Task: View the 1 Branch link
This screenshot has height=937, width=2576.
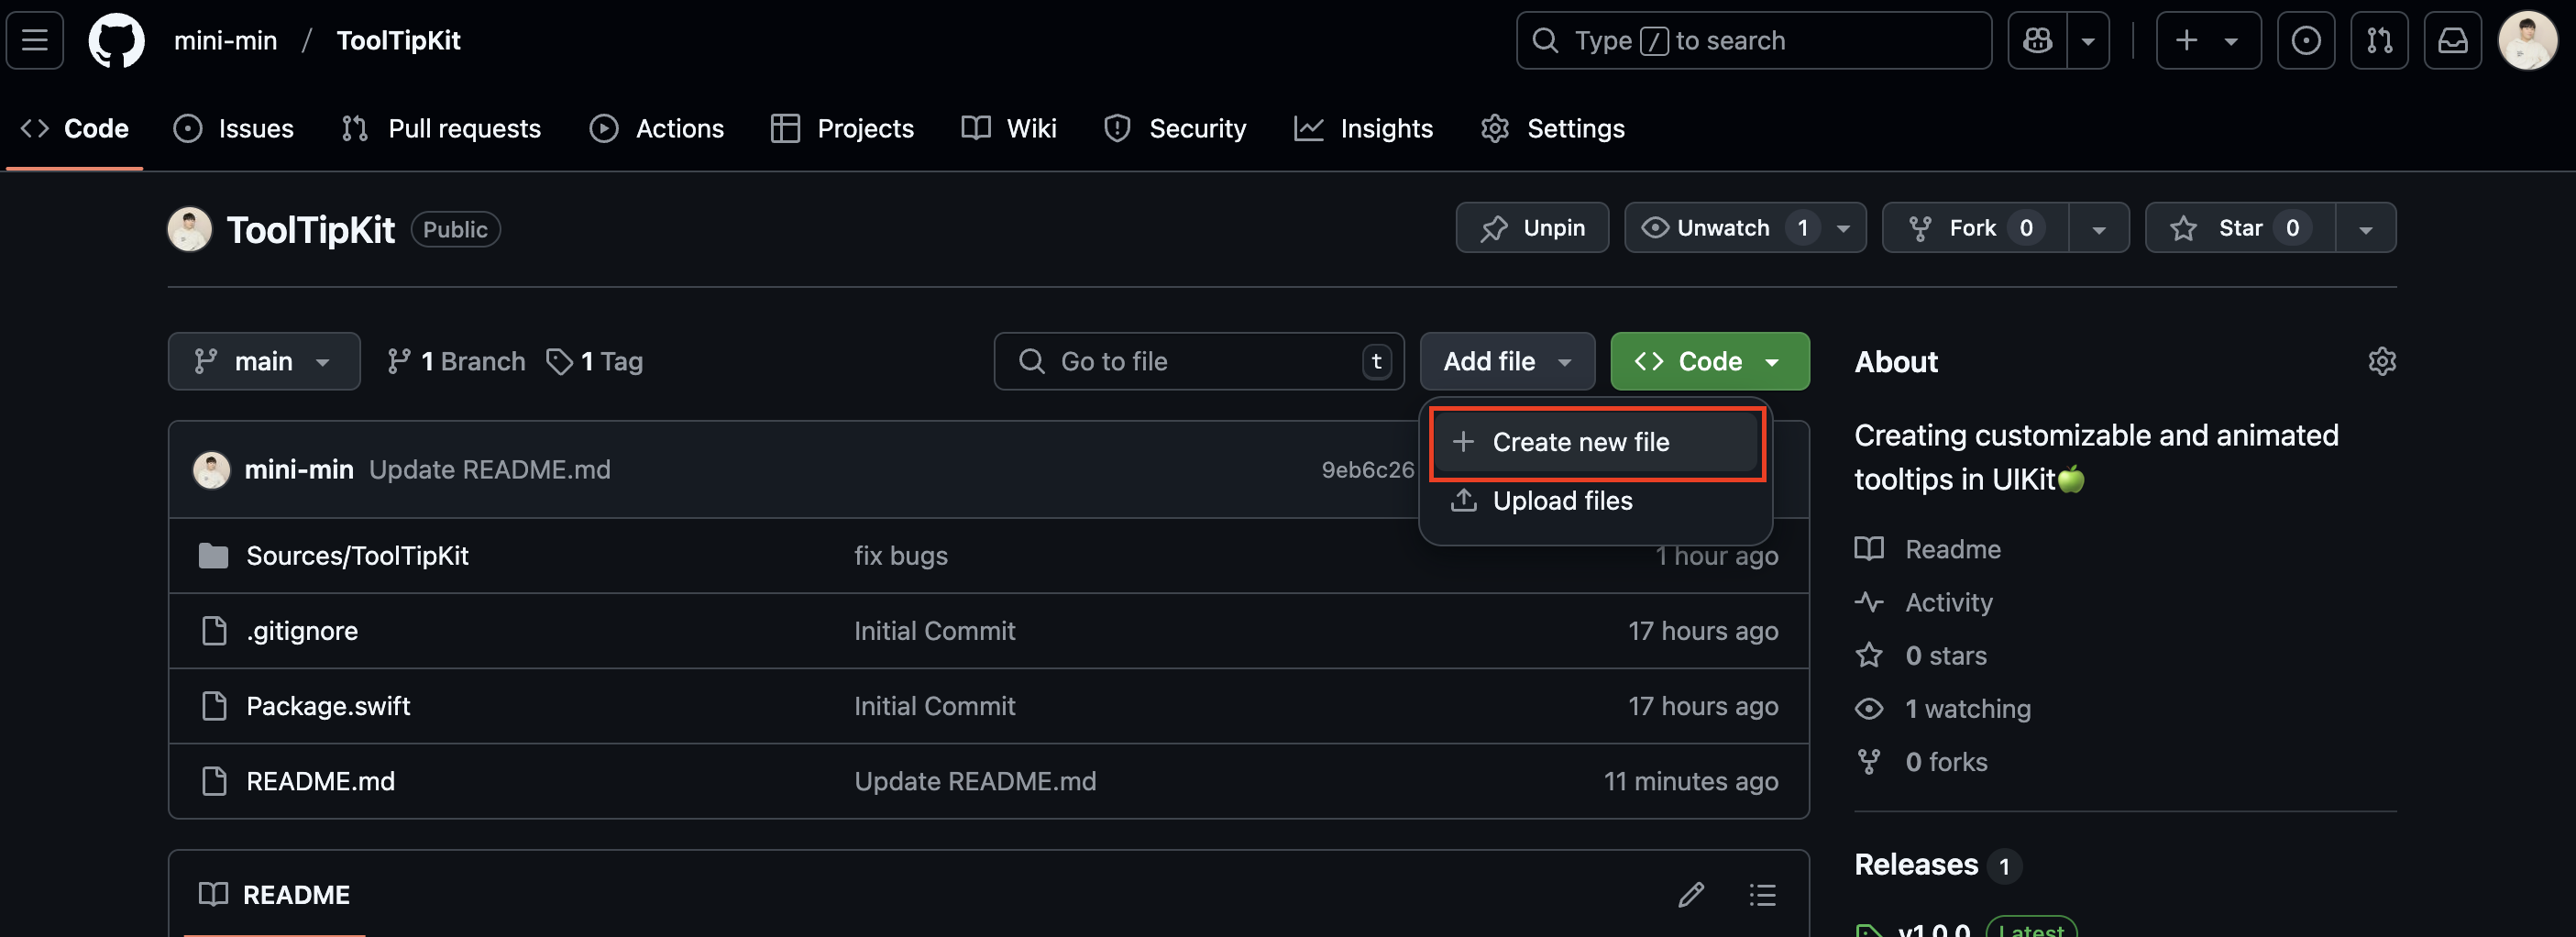Action: (456, 361)
